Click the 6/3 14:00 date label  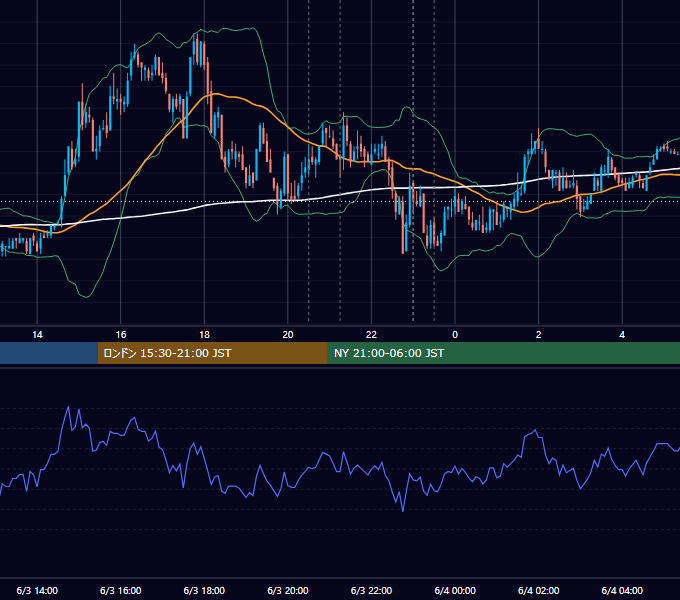pyautogui.click(x=37, y=590)
